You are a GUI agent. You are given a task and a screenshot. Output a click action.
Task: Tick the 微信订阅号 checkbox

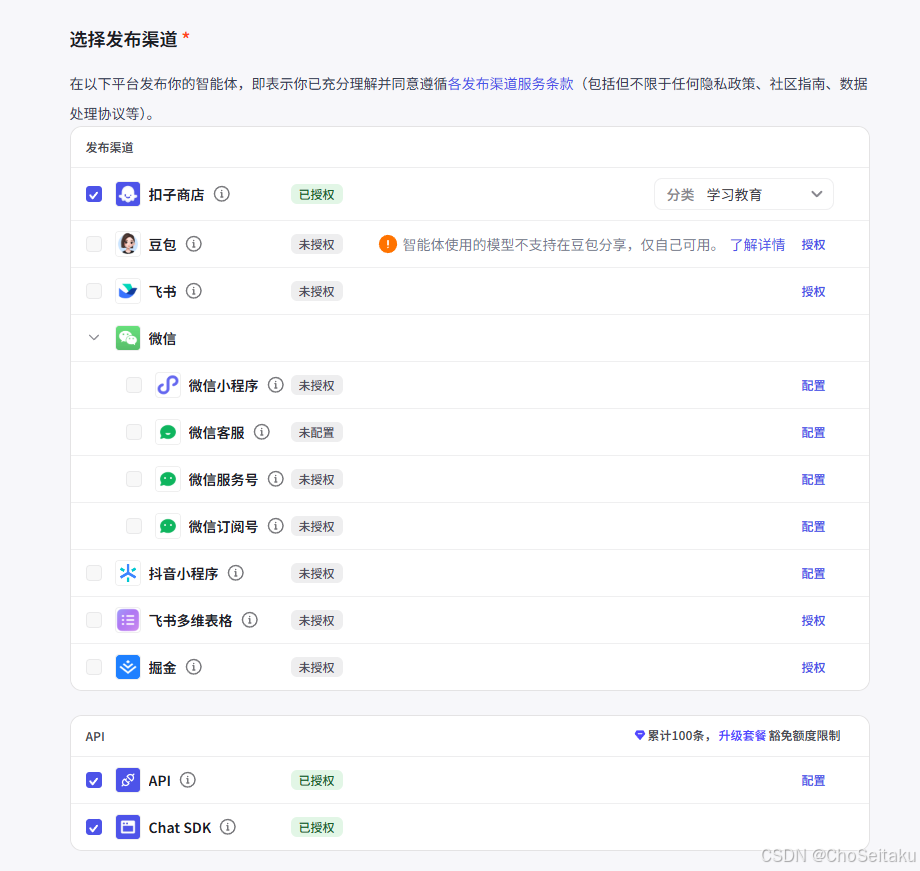(x=134, y=526)
